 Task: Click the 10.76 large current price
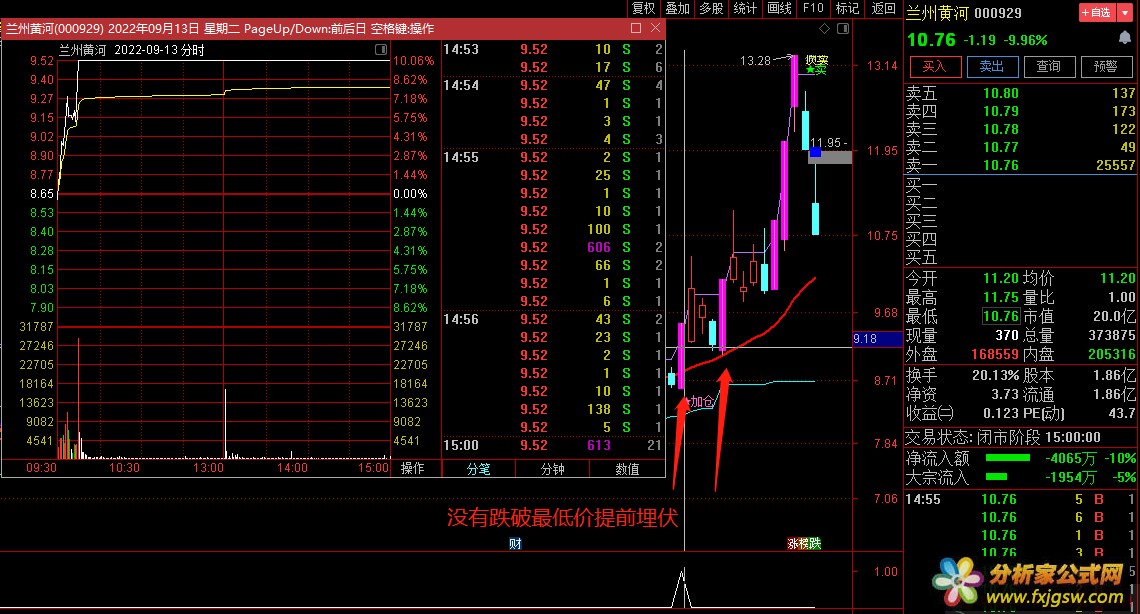[x=931, y=40]
